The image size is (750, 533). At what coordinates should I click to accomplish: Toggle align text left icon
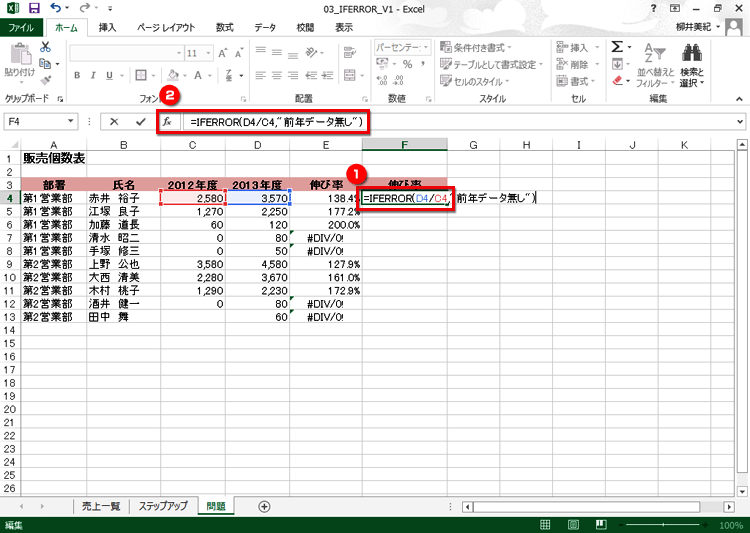[260, 75]
